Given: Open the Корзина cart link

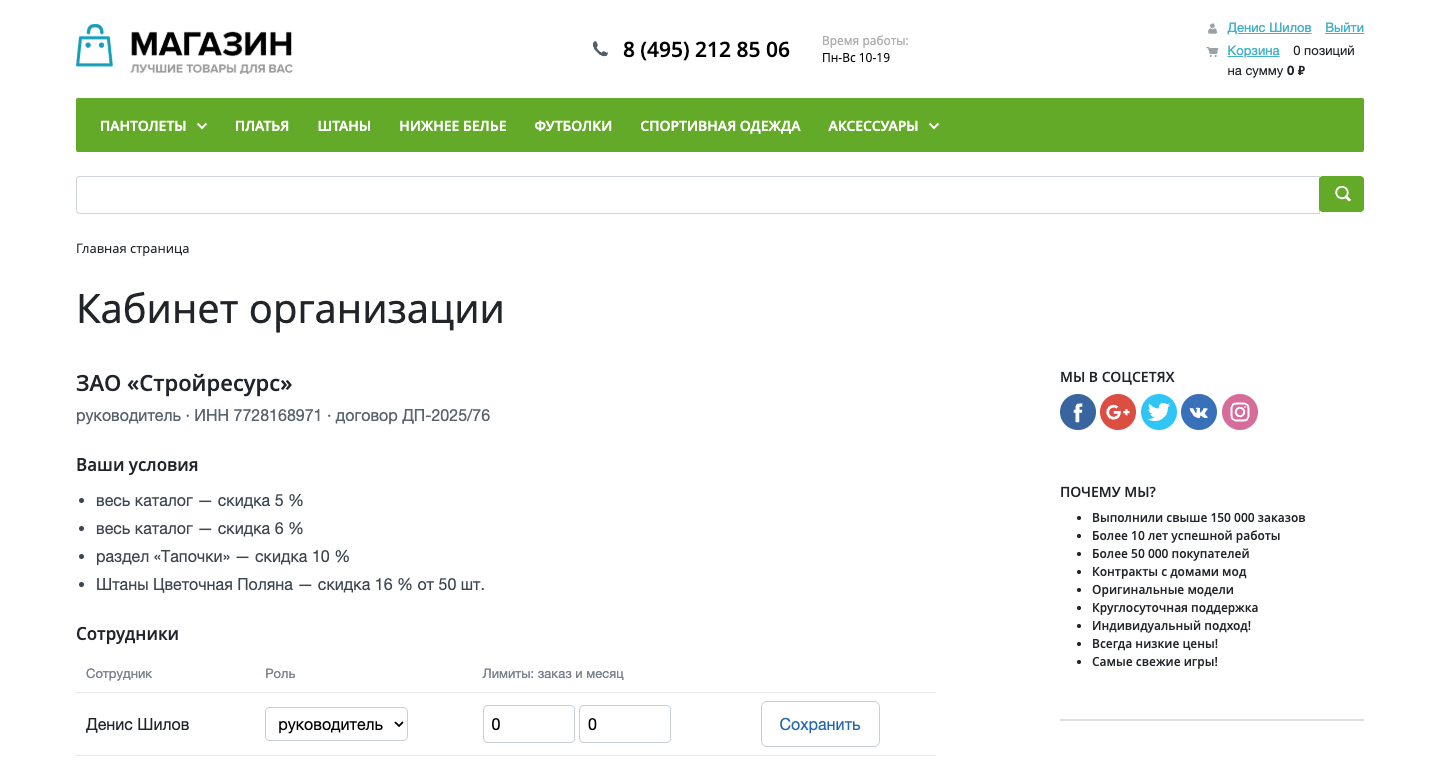Looking at the screenshot, I should (x=1253, y=51).
